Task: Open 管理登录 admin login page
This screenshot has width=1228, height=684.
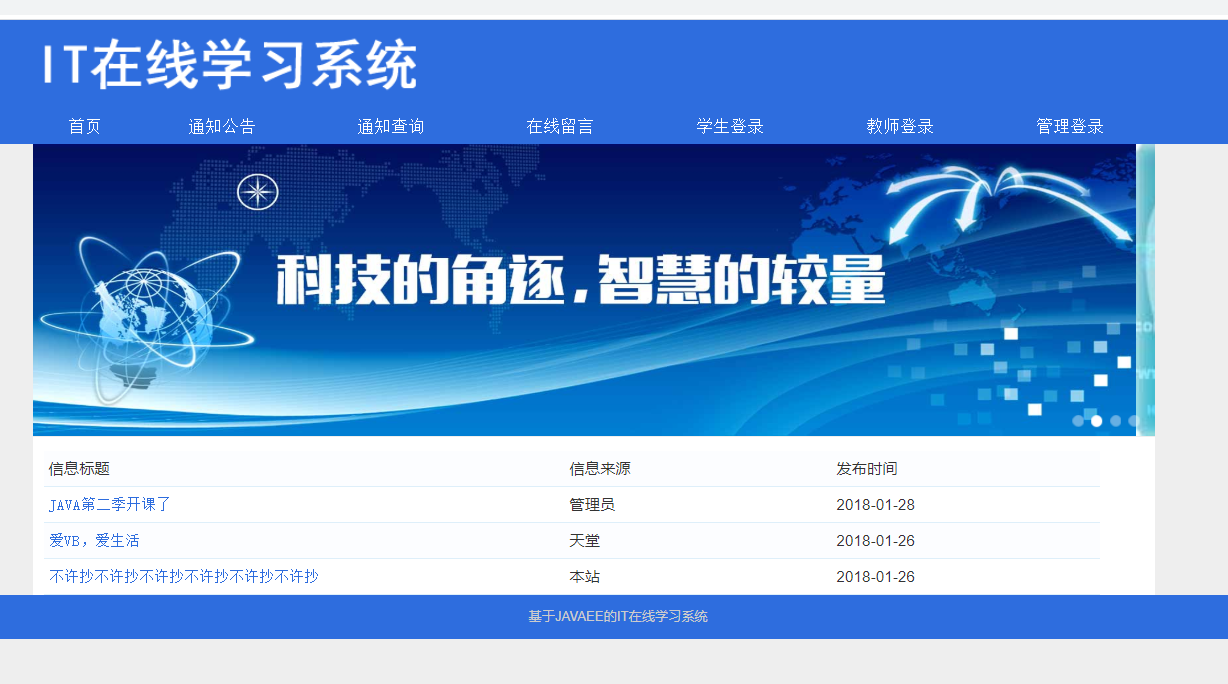Action: tap(1070, 126)
